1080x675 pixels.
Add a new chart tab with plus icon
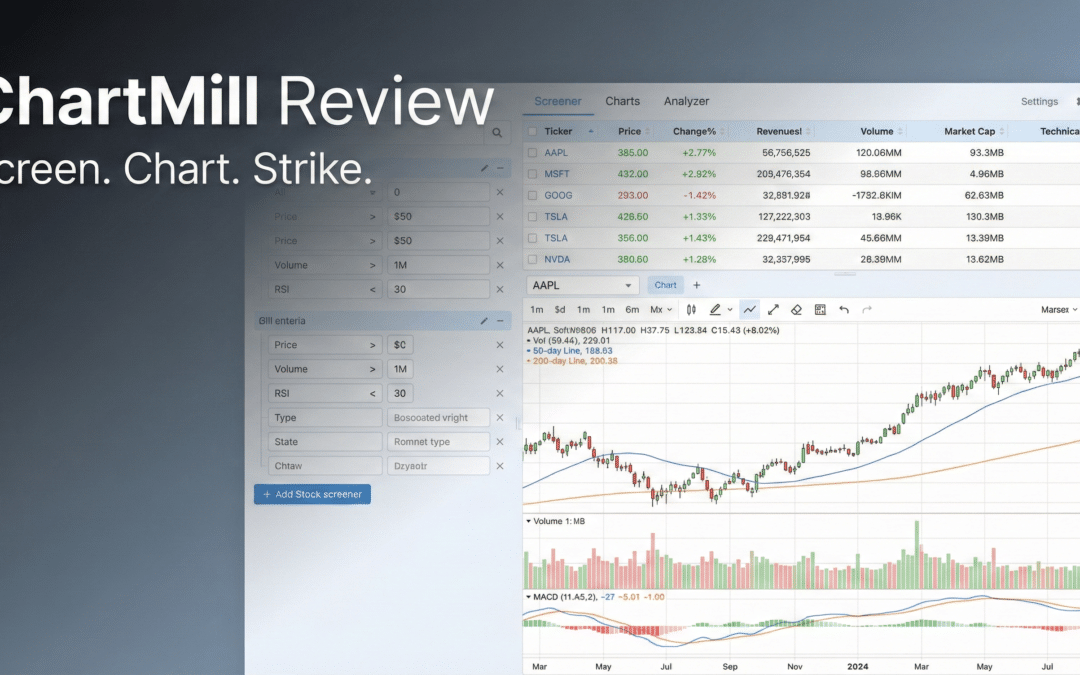[x=696, y=285]
